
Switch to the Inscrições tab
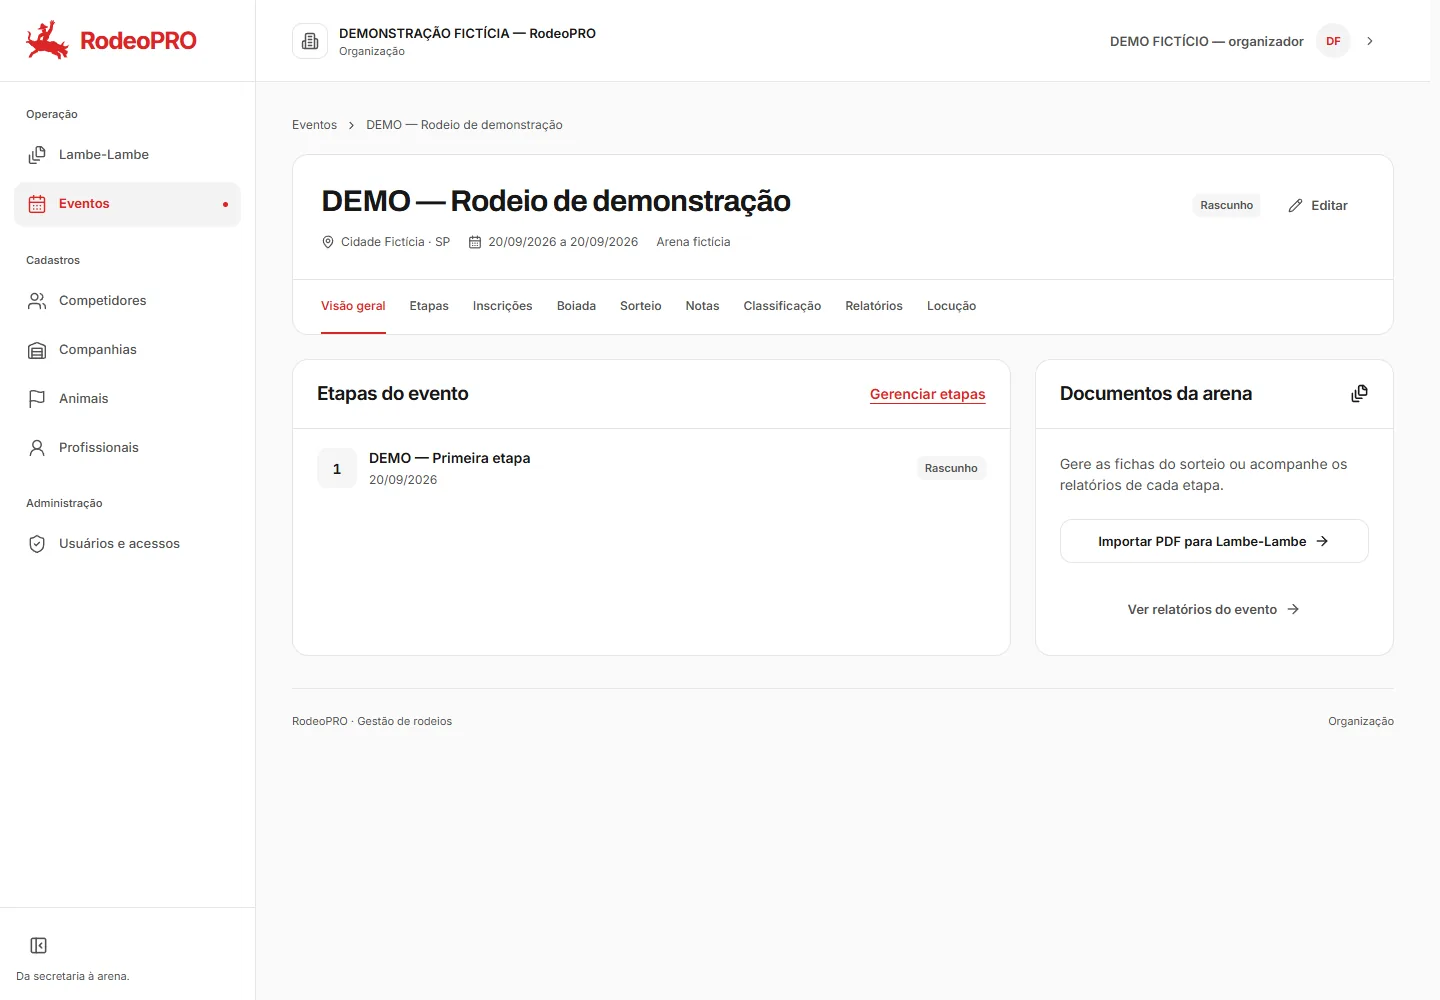[502, 306]
